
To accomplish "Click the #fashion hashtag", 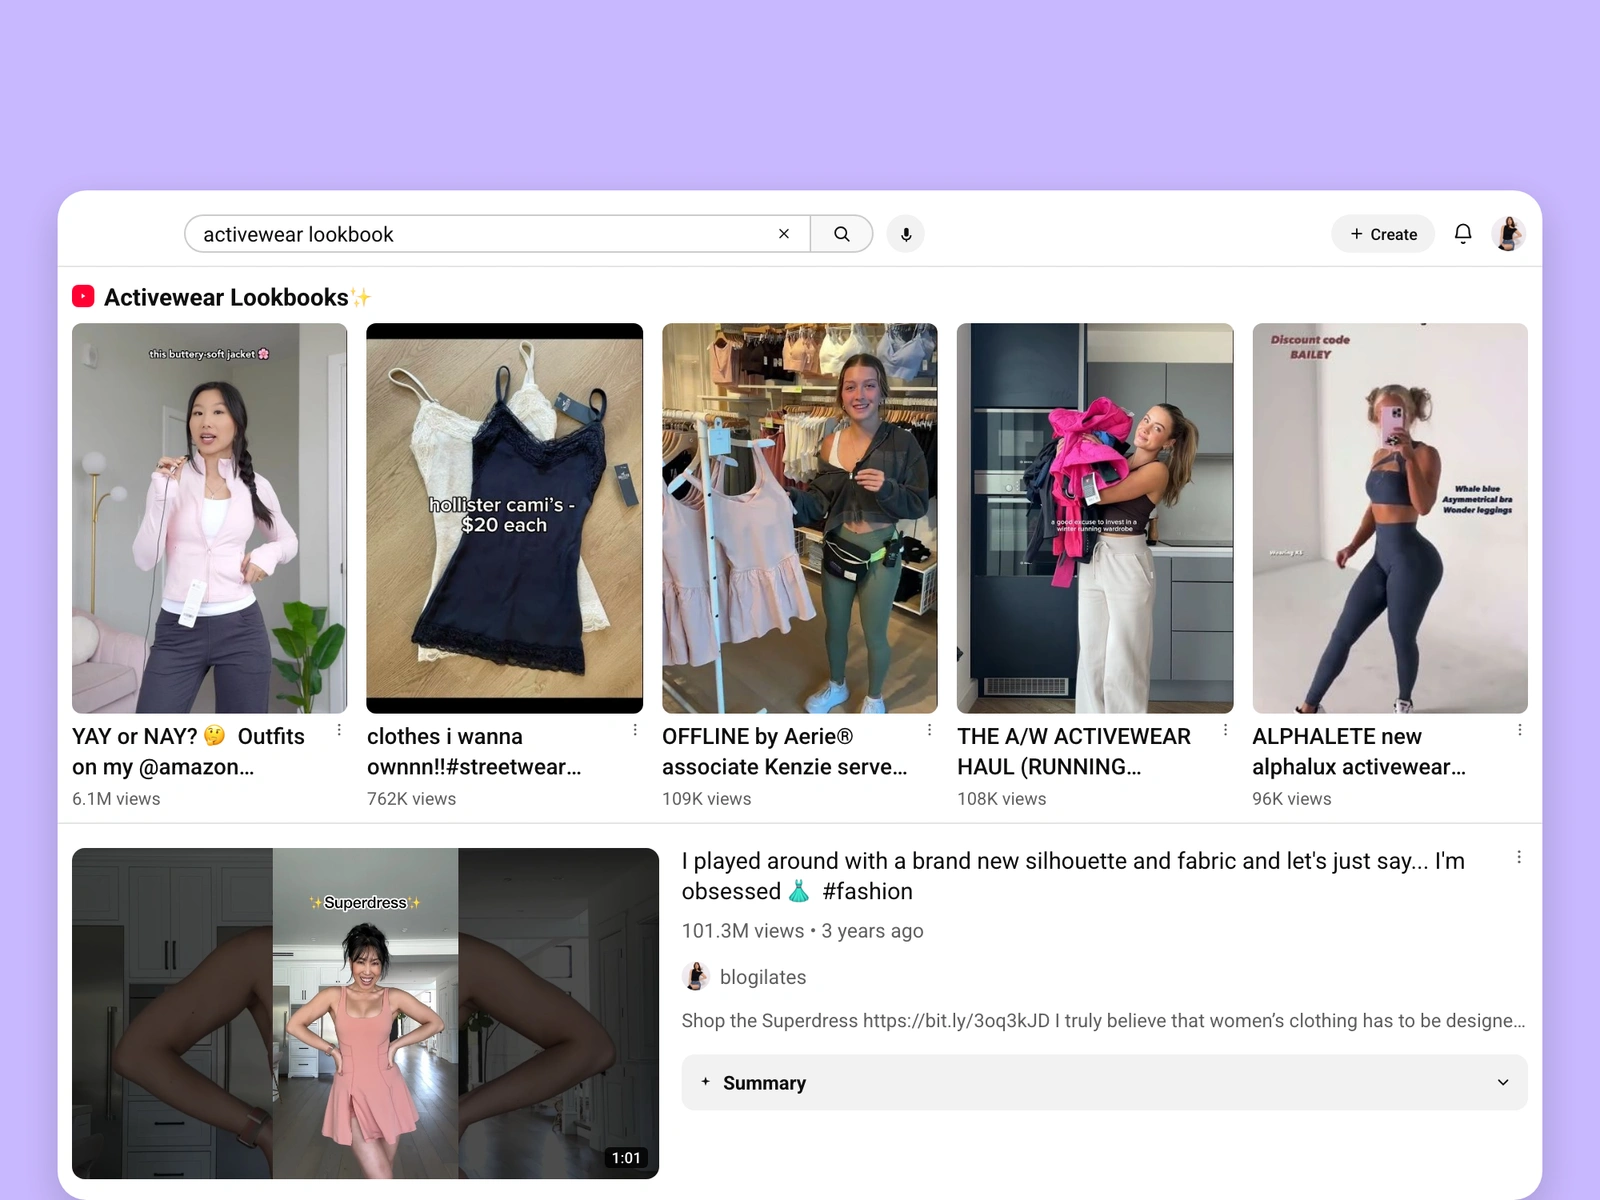I will tap(867, 891).
